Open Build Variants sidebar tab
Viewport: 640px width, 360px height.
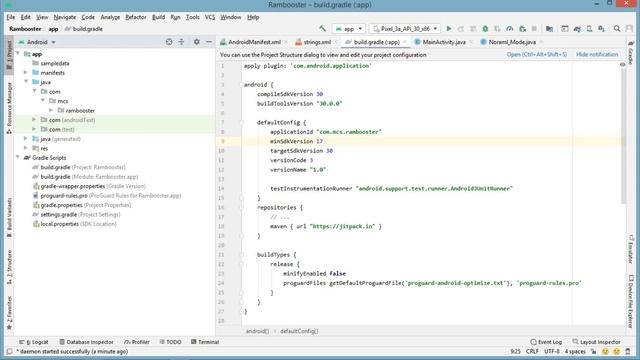pyautogui.click(x=9, y=218)
